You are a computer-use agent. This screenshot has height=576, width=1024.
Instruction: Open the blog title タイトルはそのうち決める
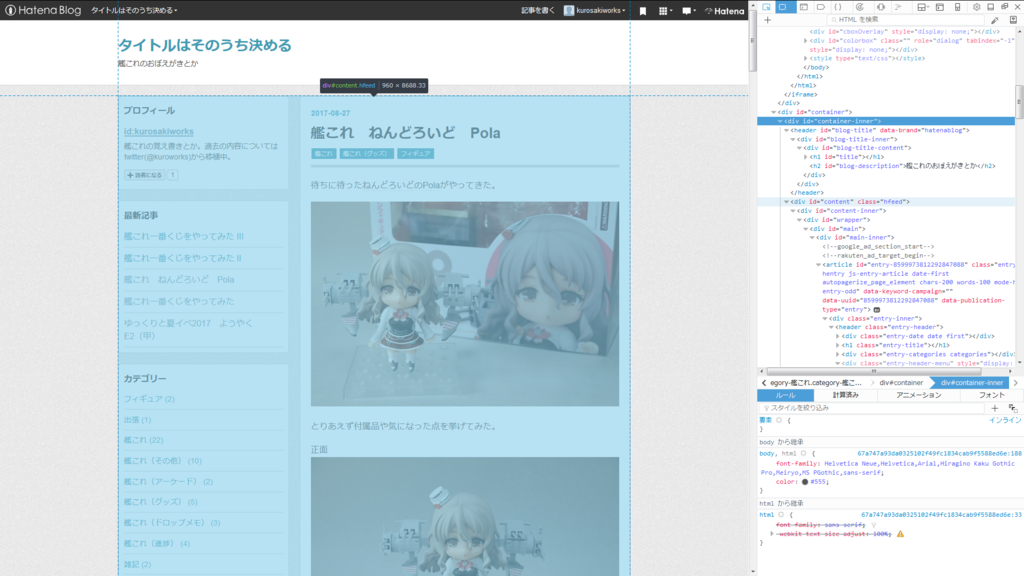(x=204, y=45)
